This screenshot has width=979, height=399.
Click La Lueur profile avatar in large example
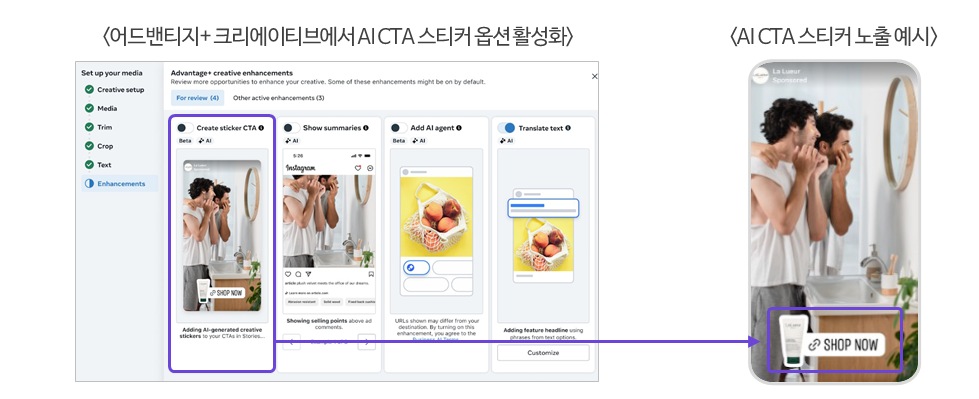[x=761, y=76]
